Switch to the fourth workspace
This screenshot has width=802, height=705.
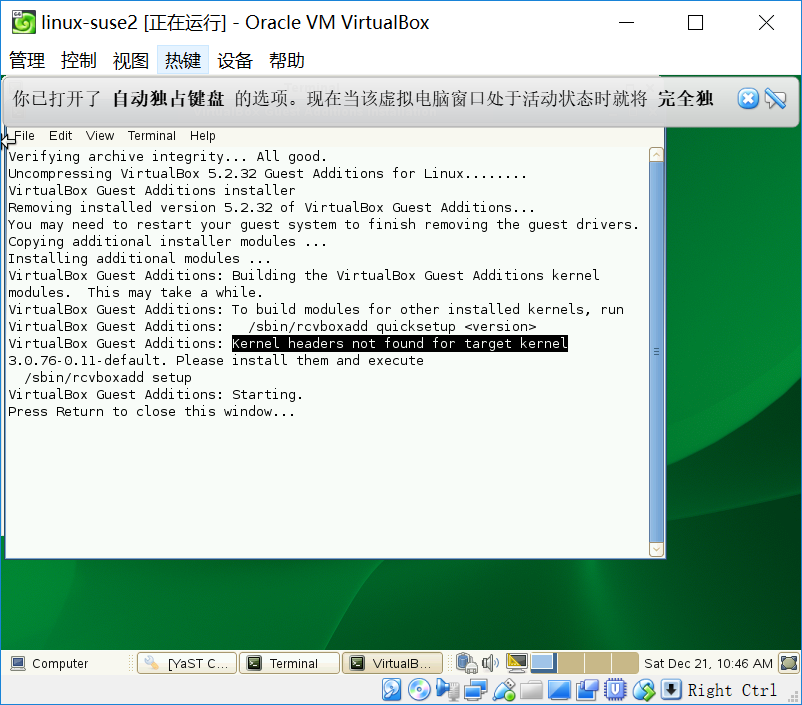625,663
